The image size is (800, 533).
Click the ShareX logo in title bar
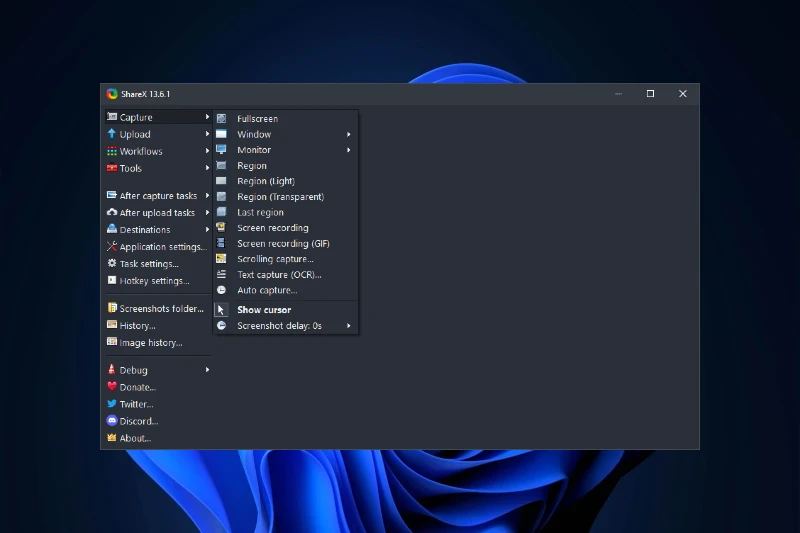112,94
